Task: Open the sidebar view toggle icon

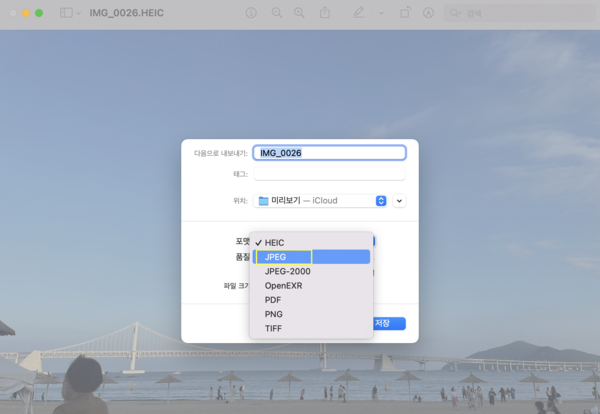Action: [x=66, y=13]
